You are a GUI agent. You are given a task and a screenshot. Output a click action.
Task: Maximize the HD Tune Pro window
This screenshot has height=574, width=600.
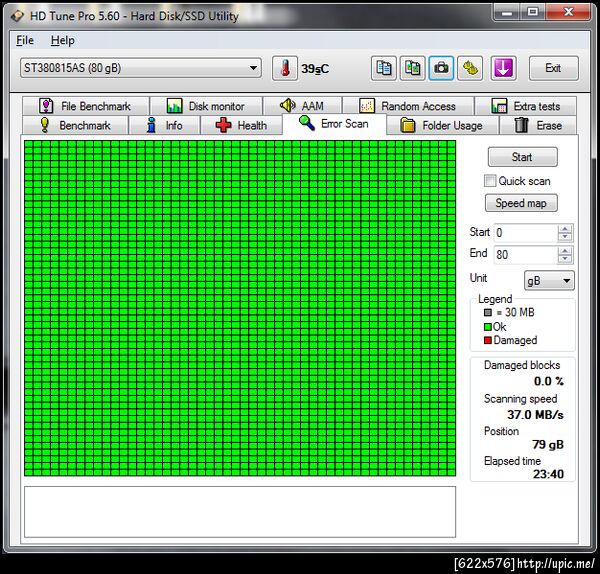tap(533, 12)
